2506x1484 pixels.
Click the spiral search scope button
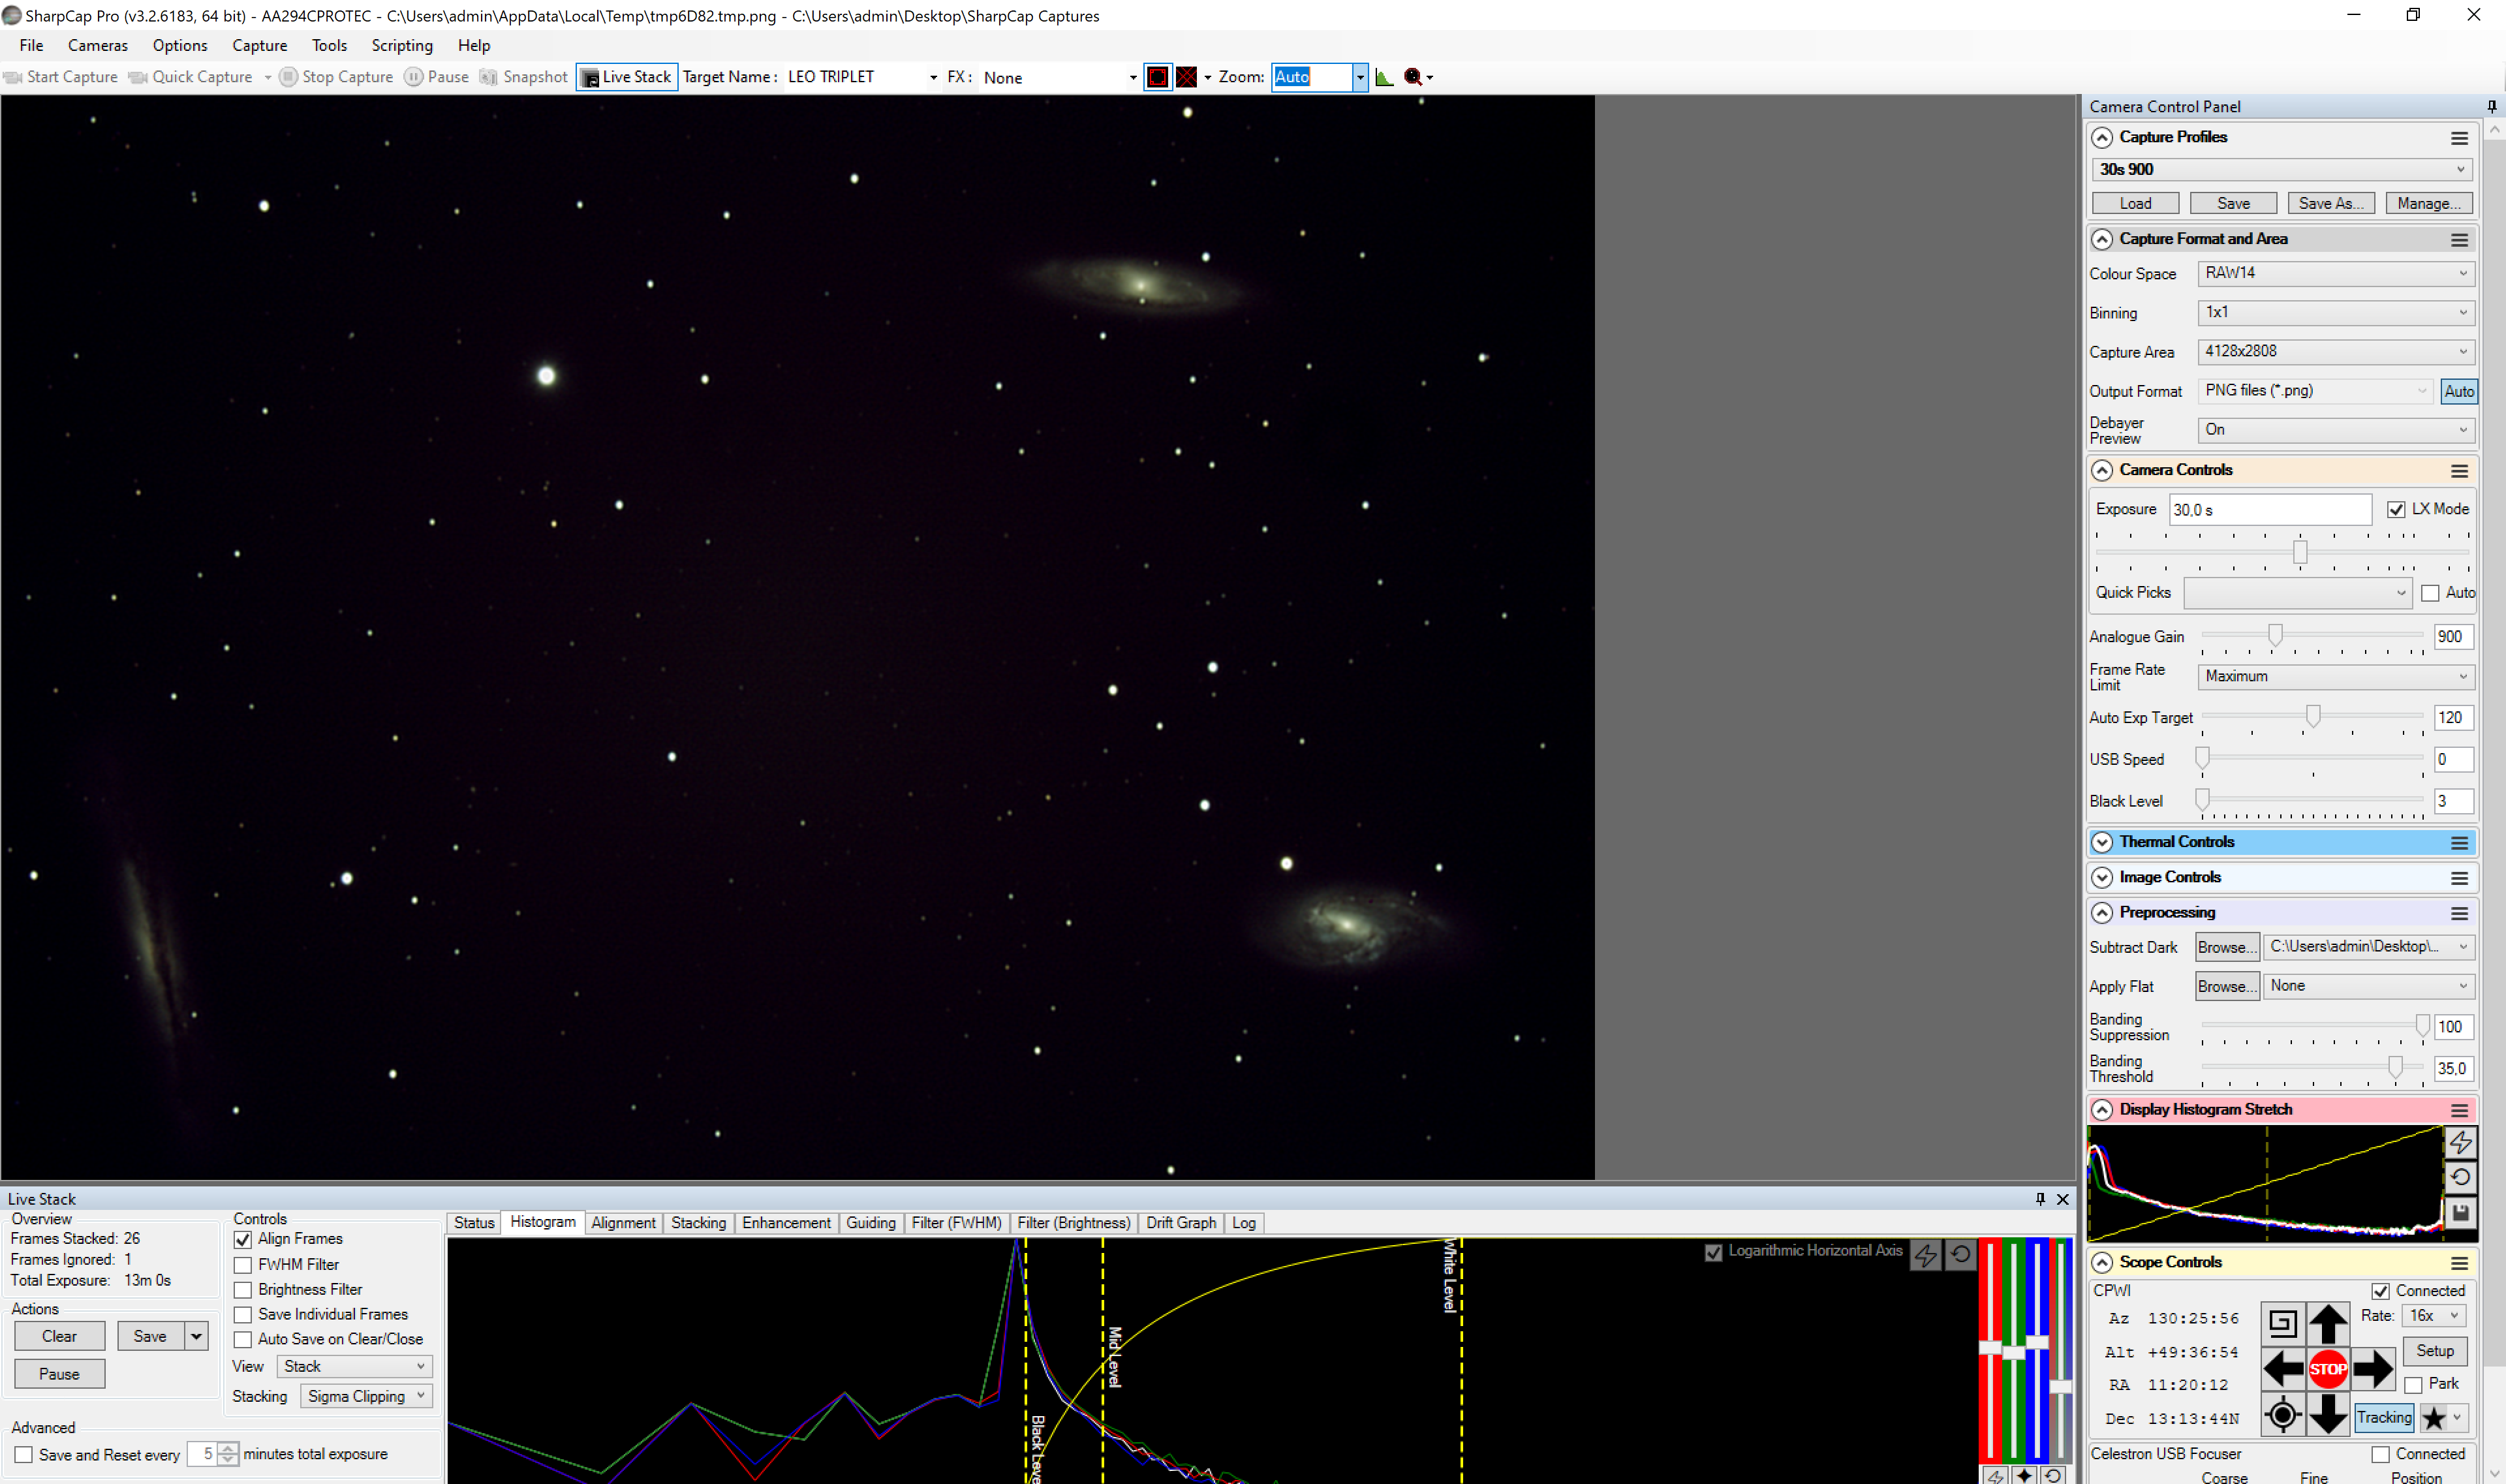2283,1324
